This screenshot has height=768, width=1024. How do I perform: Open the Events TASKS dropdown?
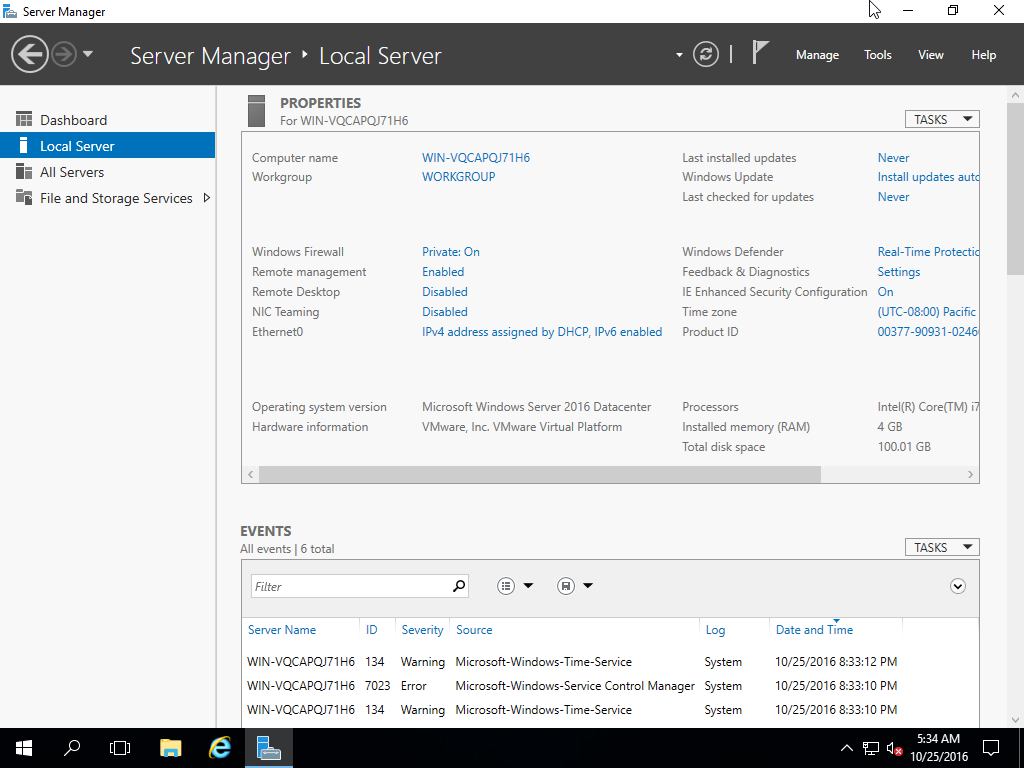point(942,547)
